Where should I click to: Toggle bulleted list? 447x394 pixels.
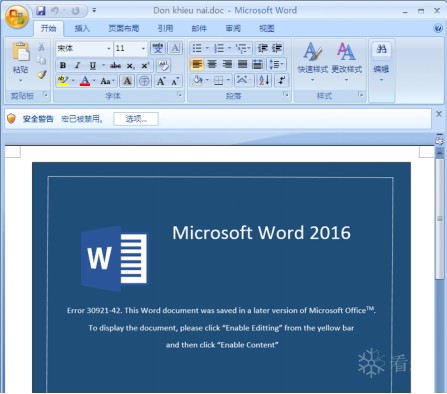197,48
